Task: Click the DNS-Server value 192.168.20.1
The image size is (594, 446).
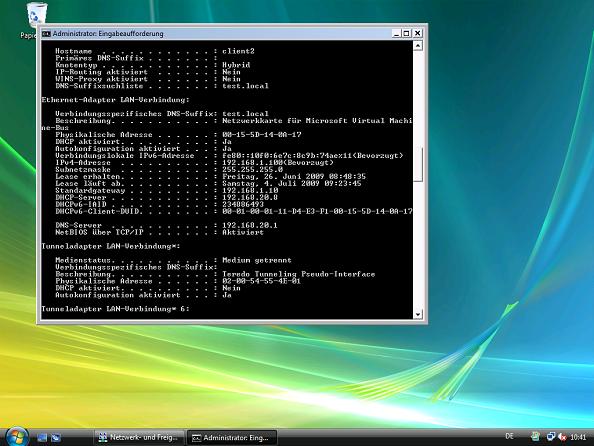Action: click(x=250, y=225)
